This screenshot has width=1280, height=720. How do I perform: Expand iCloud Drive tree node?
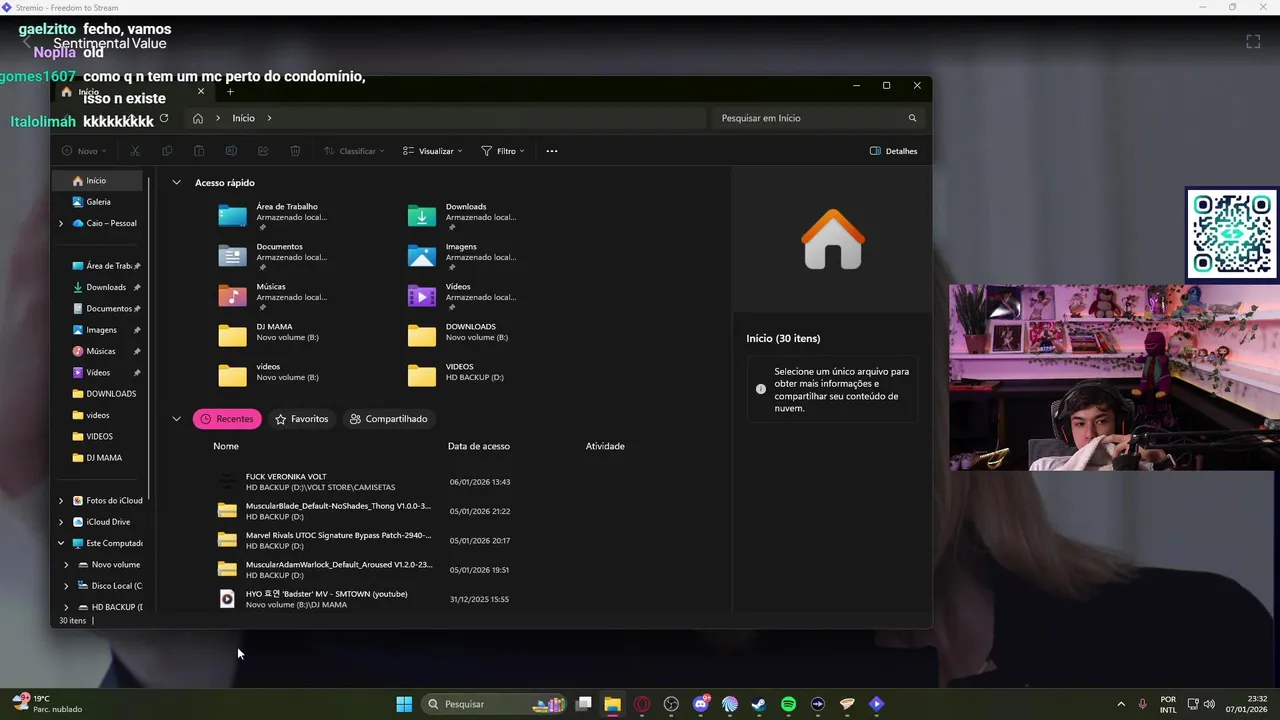pos(61,522)
